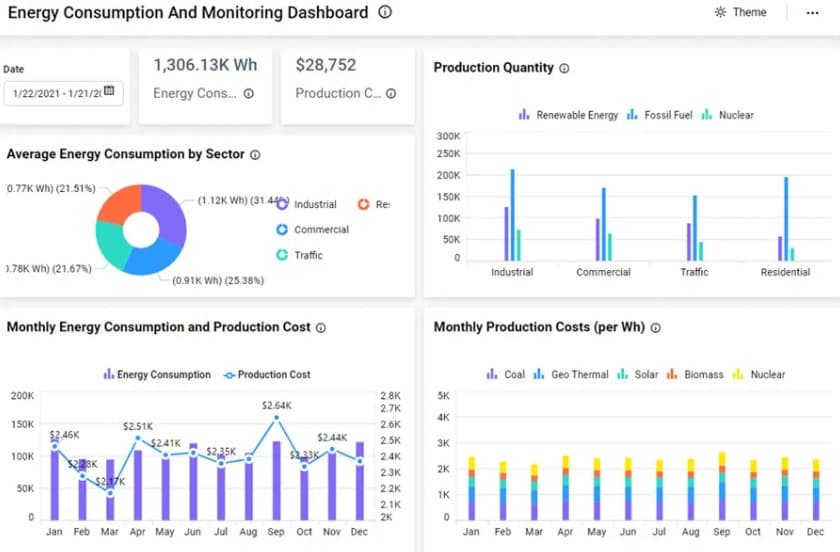Toggle the Fossil Fuel legend series
Viewport: 840px width, 552px height.
pyautogui.click(x=659, y=115)
